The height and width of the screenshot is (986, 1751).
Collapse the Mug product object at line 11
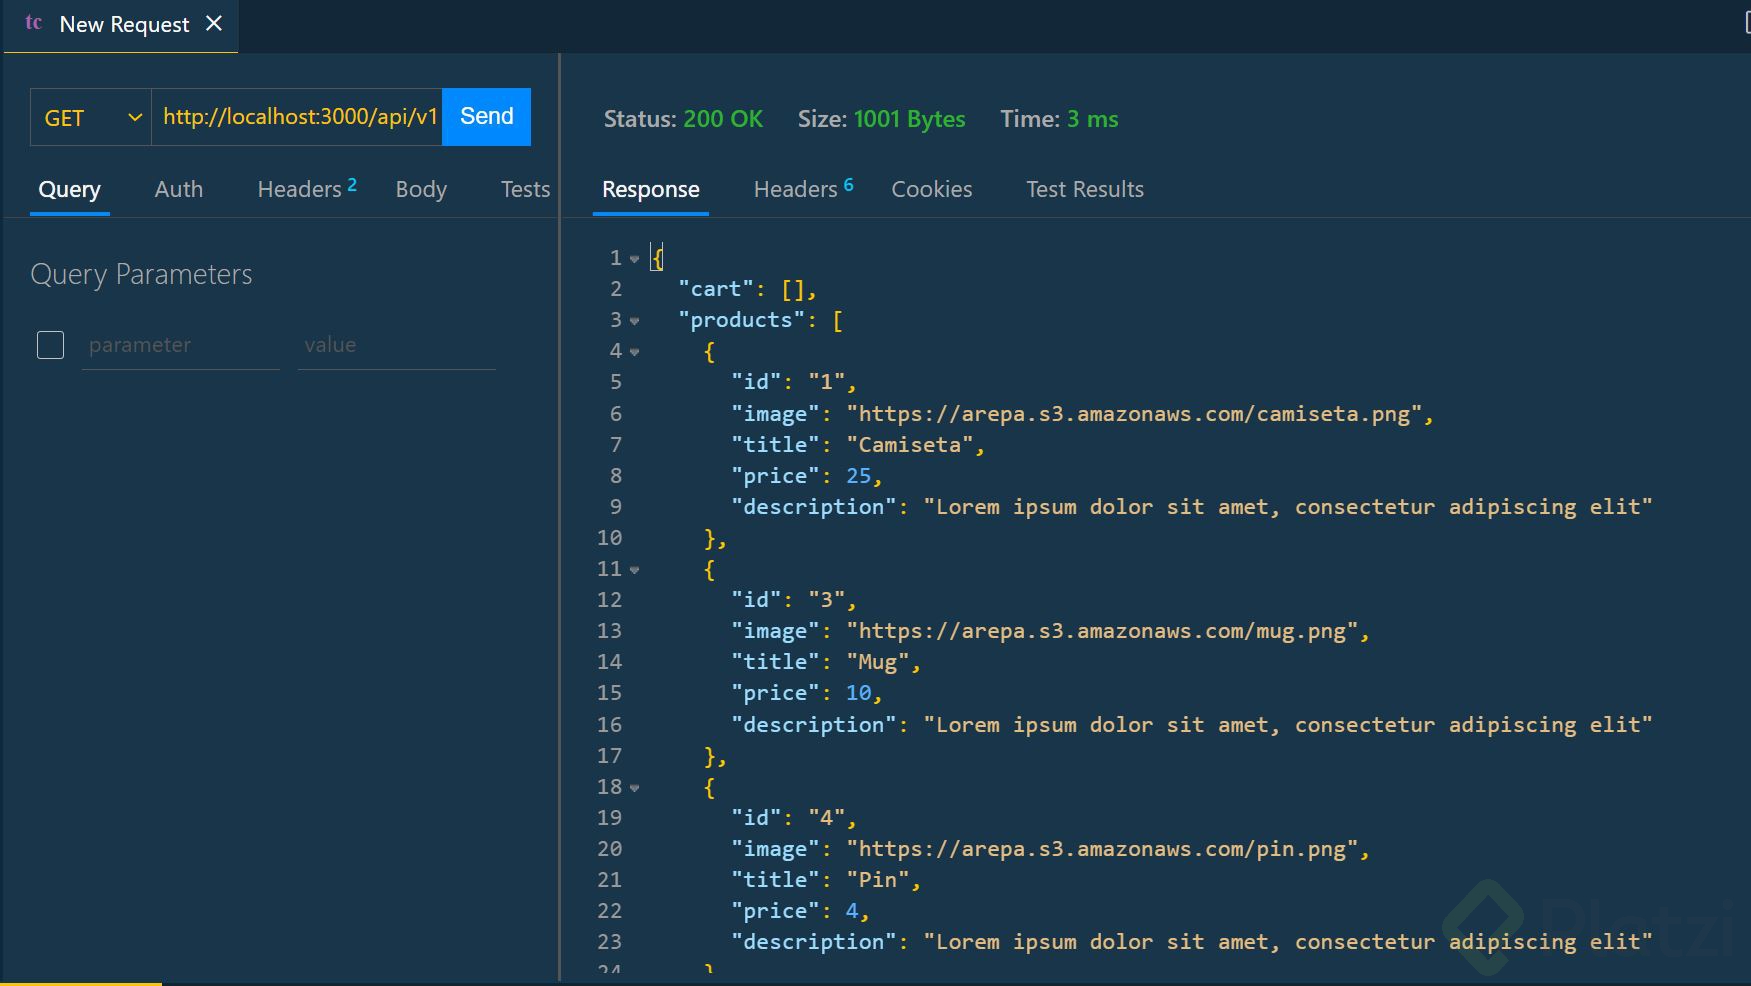pos(634,570)
